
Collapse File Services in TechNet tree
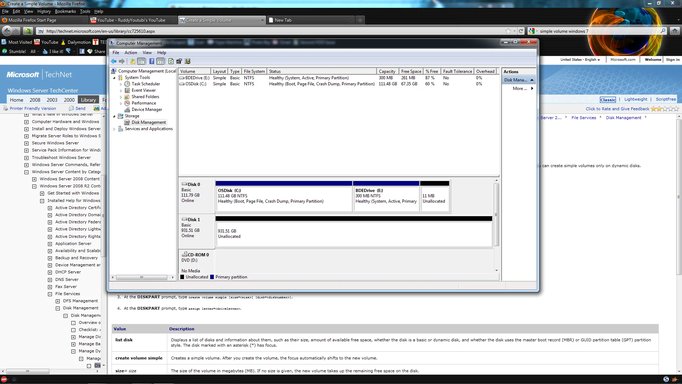click(x=50, y=294)
